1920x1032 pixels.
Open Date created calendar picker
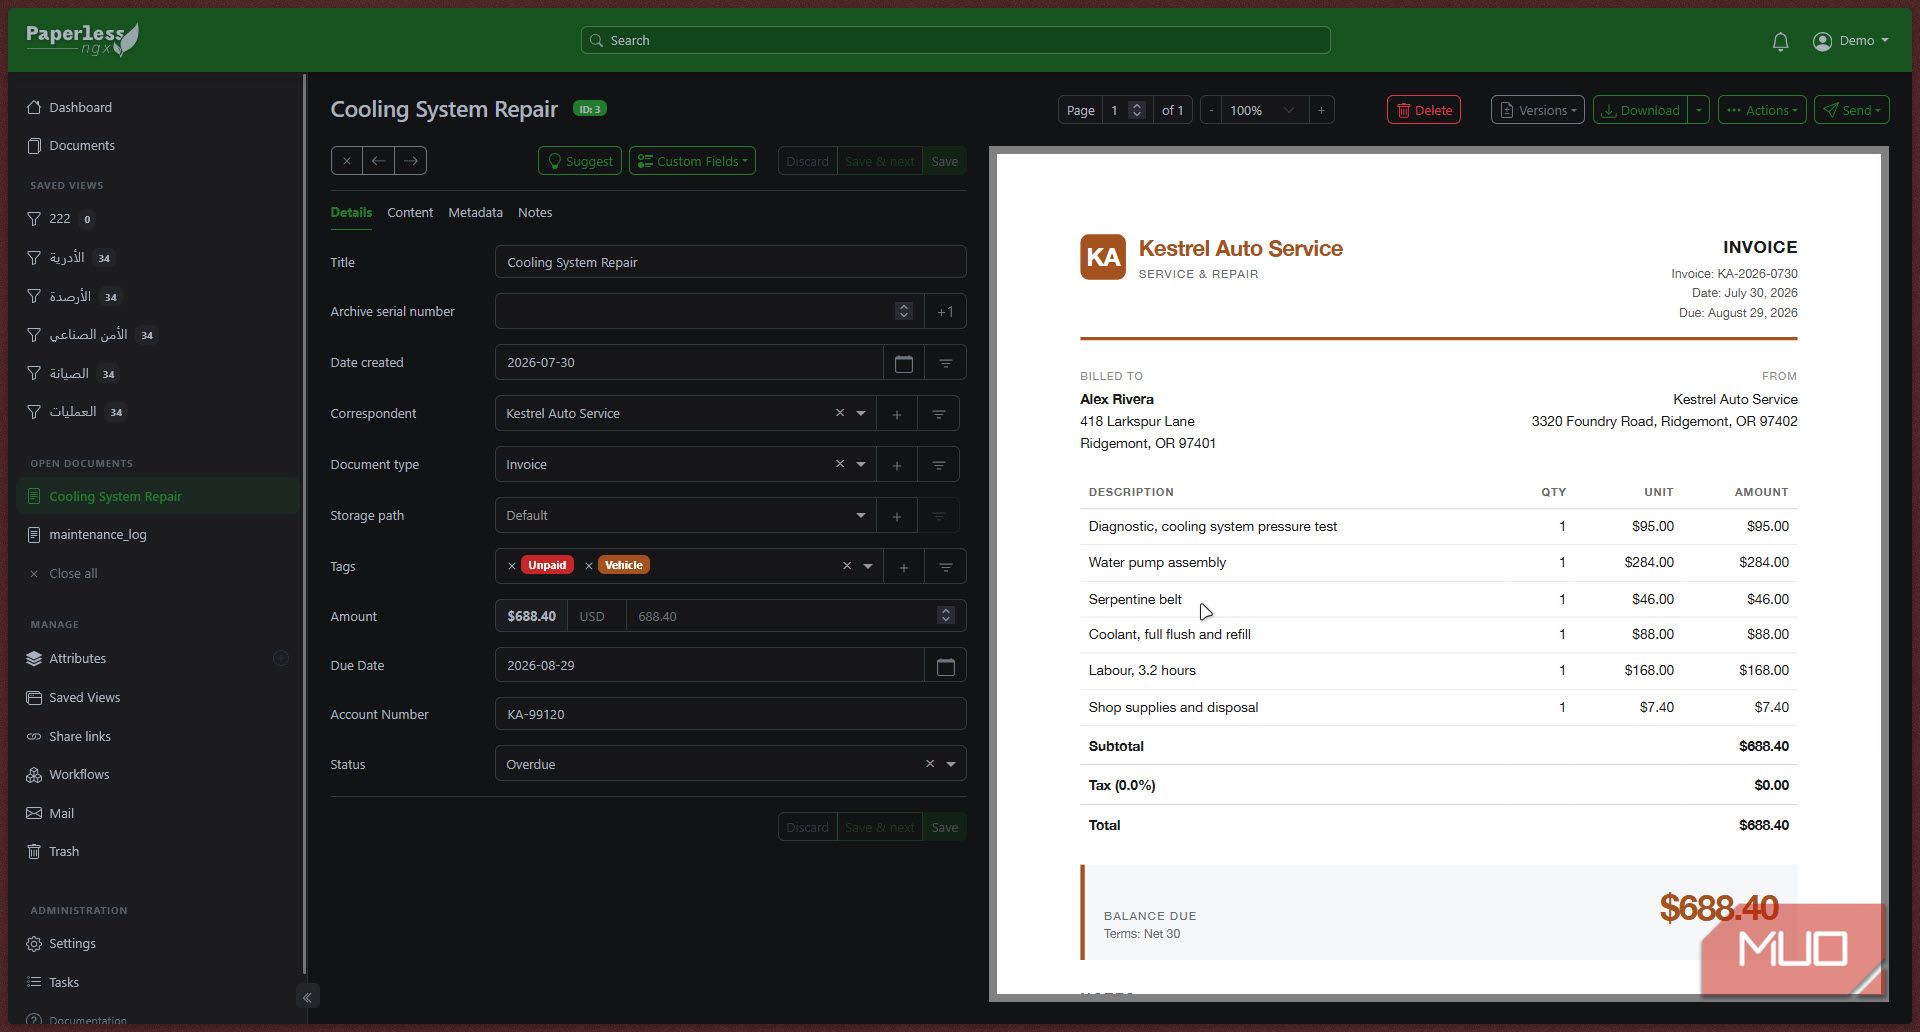(904, 363)
